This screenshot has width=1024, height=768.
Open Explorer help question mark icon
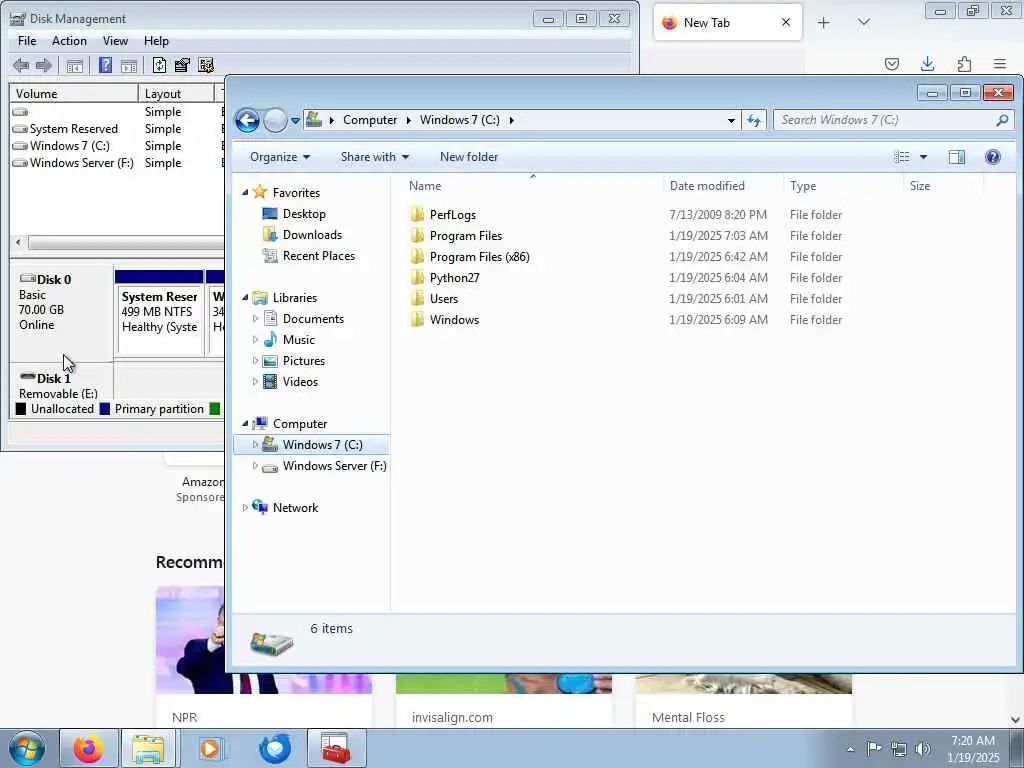tap(993, 157)
